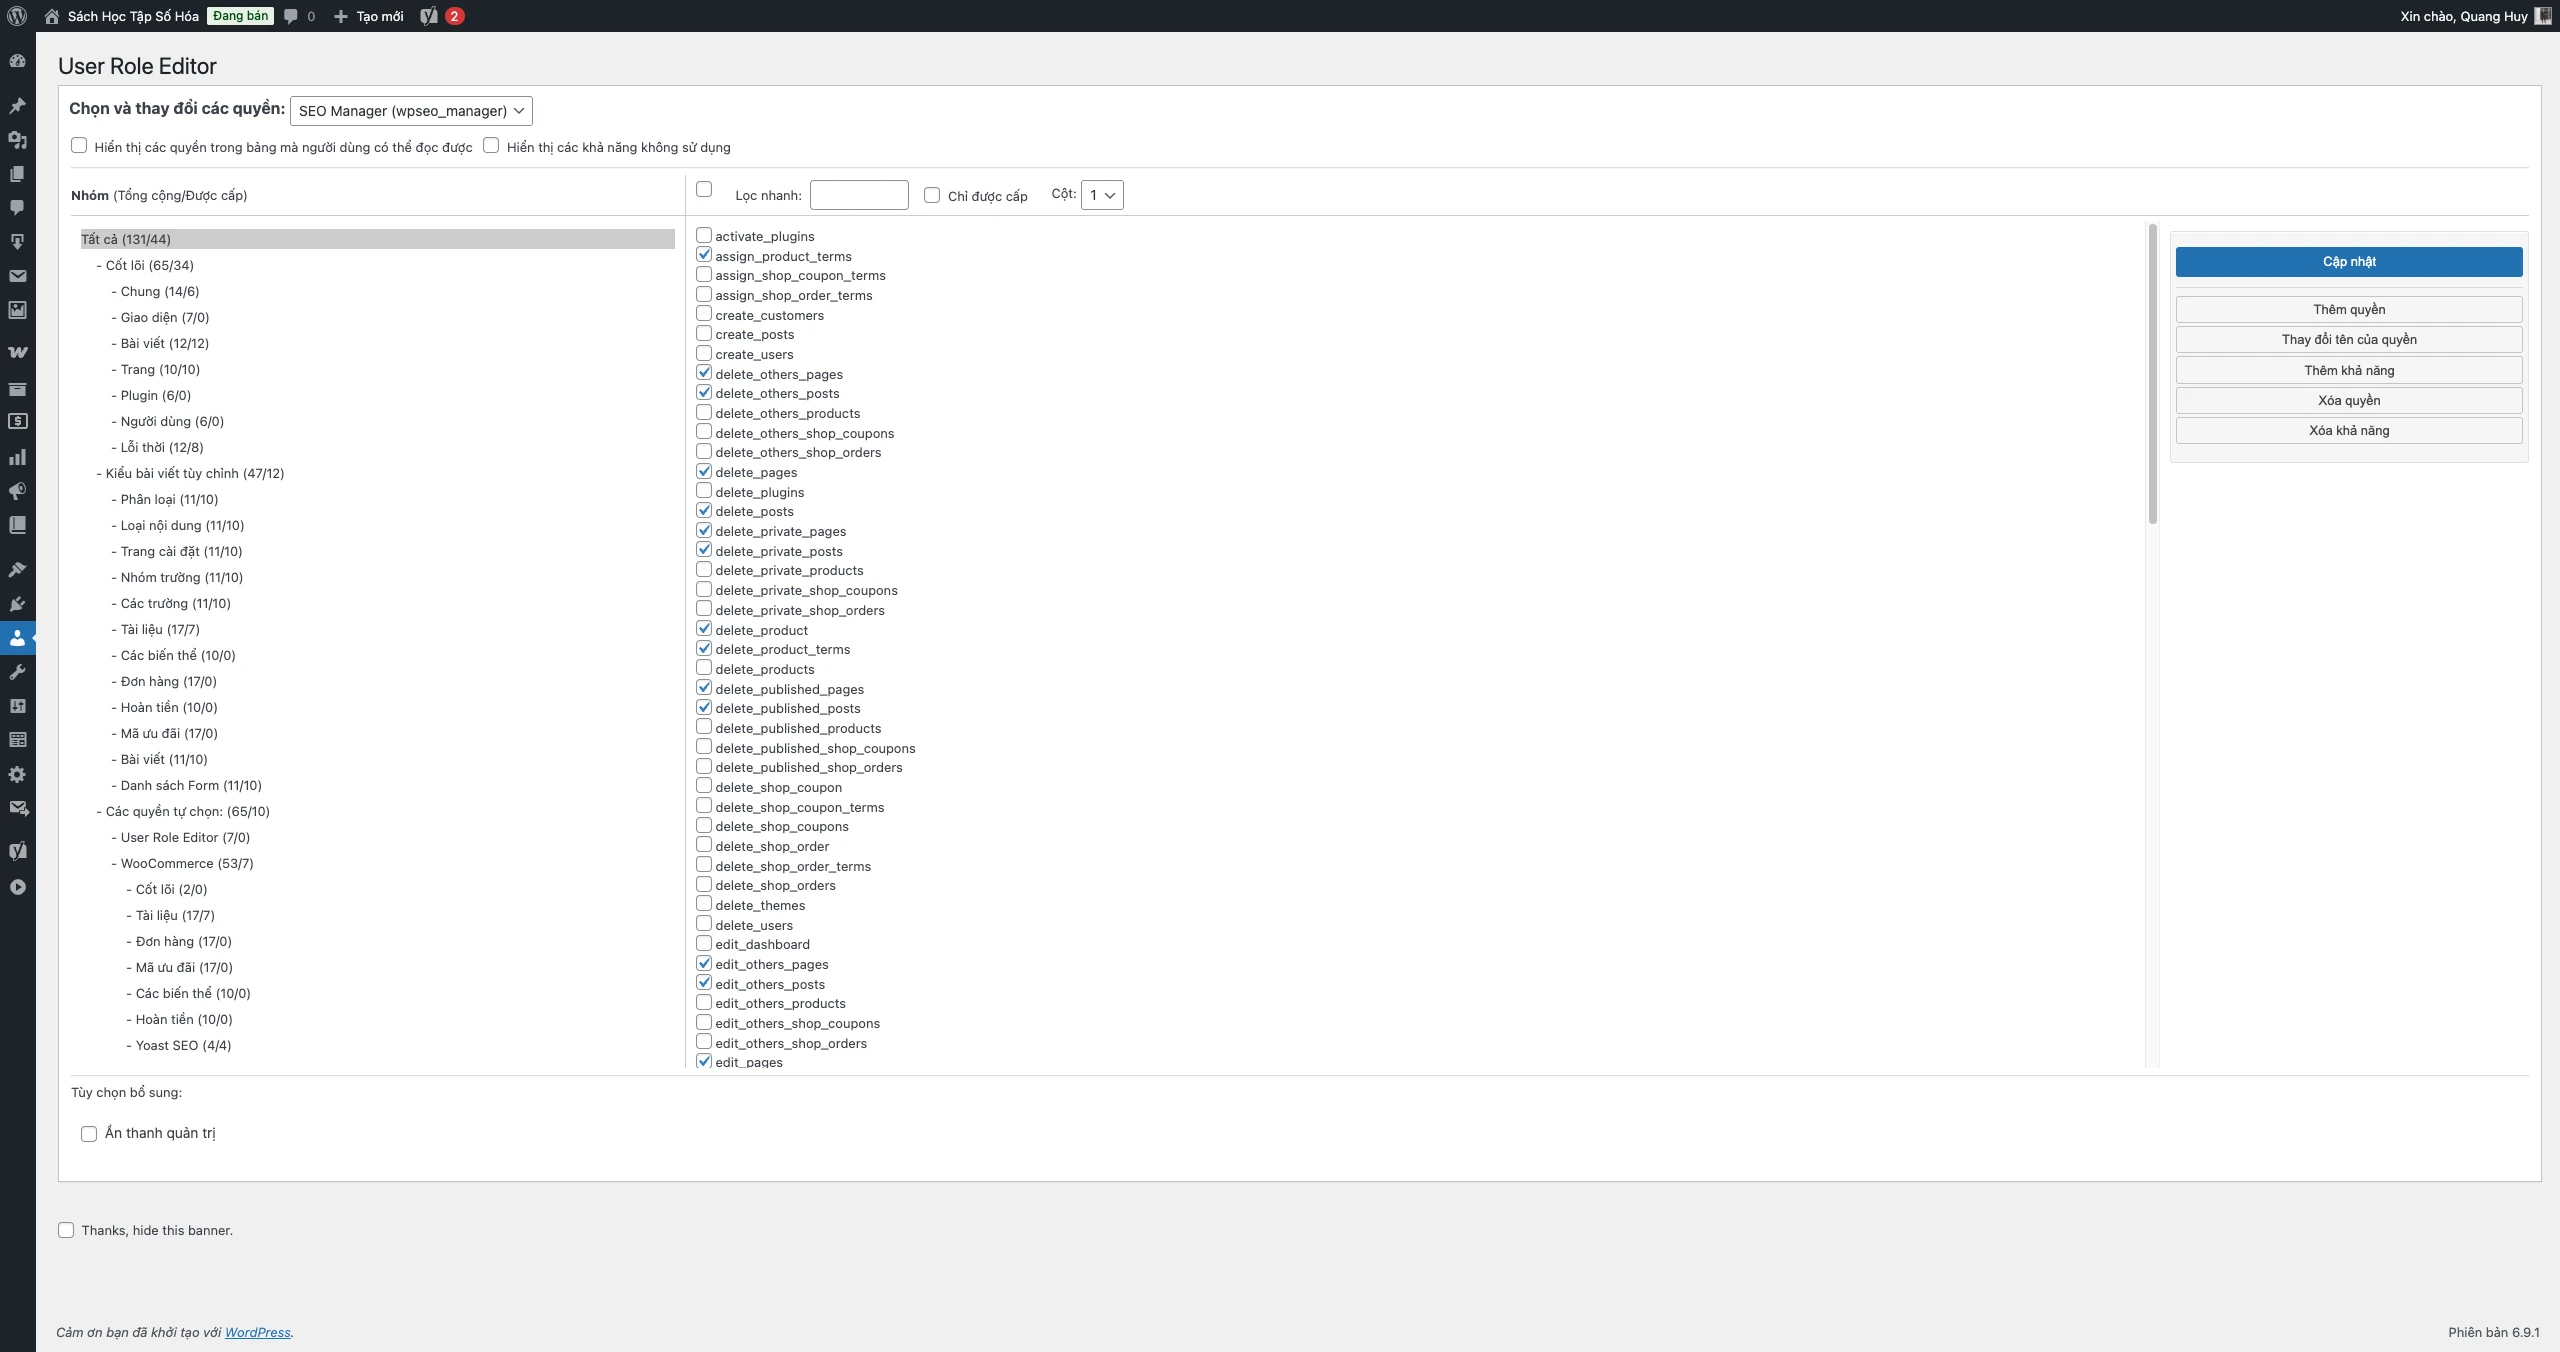Image resolution: width=2560 pixels, height=1352 pixels.
Task: Click the Yoast SEO icon in admin bar
Action: tap(429, 16)
